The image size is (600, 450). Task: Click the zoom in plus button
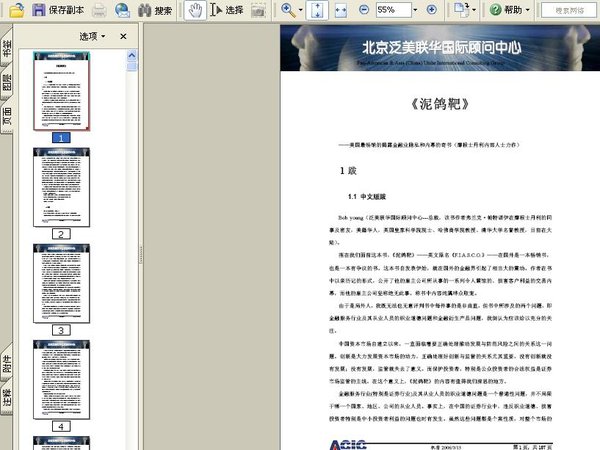432,10
